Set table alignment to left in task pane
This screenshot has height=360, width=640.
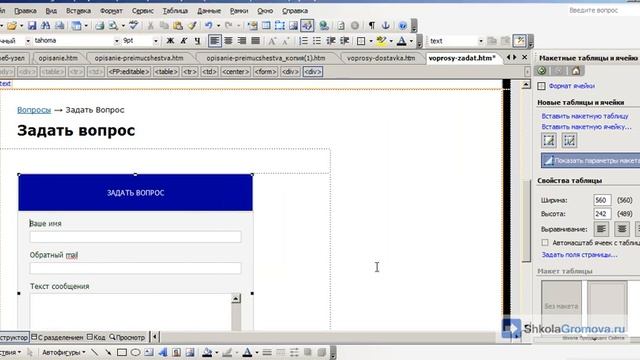[x=601, y=229]
